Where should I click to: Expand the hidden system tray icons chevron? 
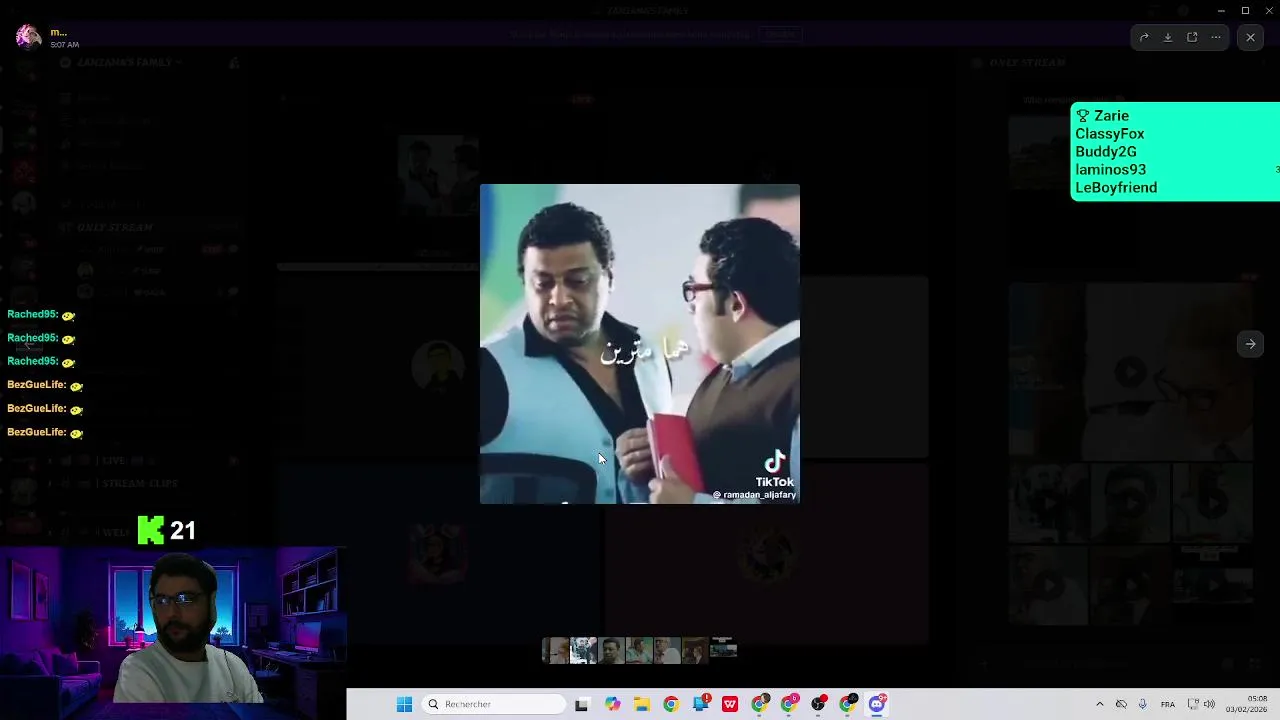pyautogui.click(x=1100, y=704)
